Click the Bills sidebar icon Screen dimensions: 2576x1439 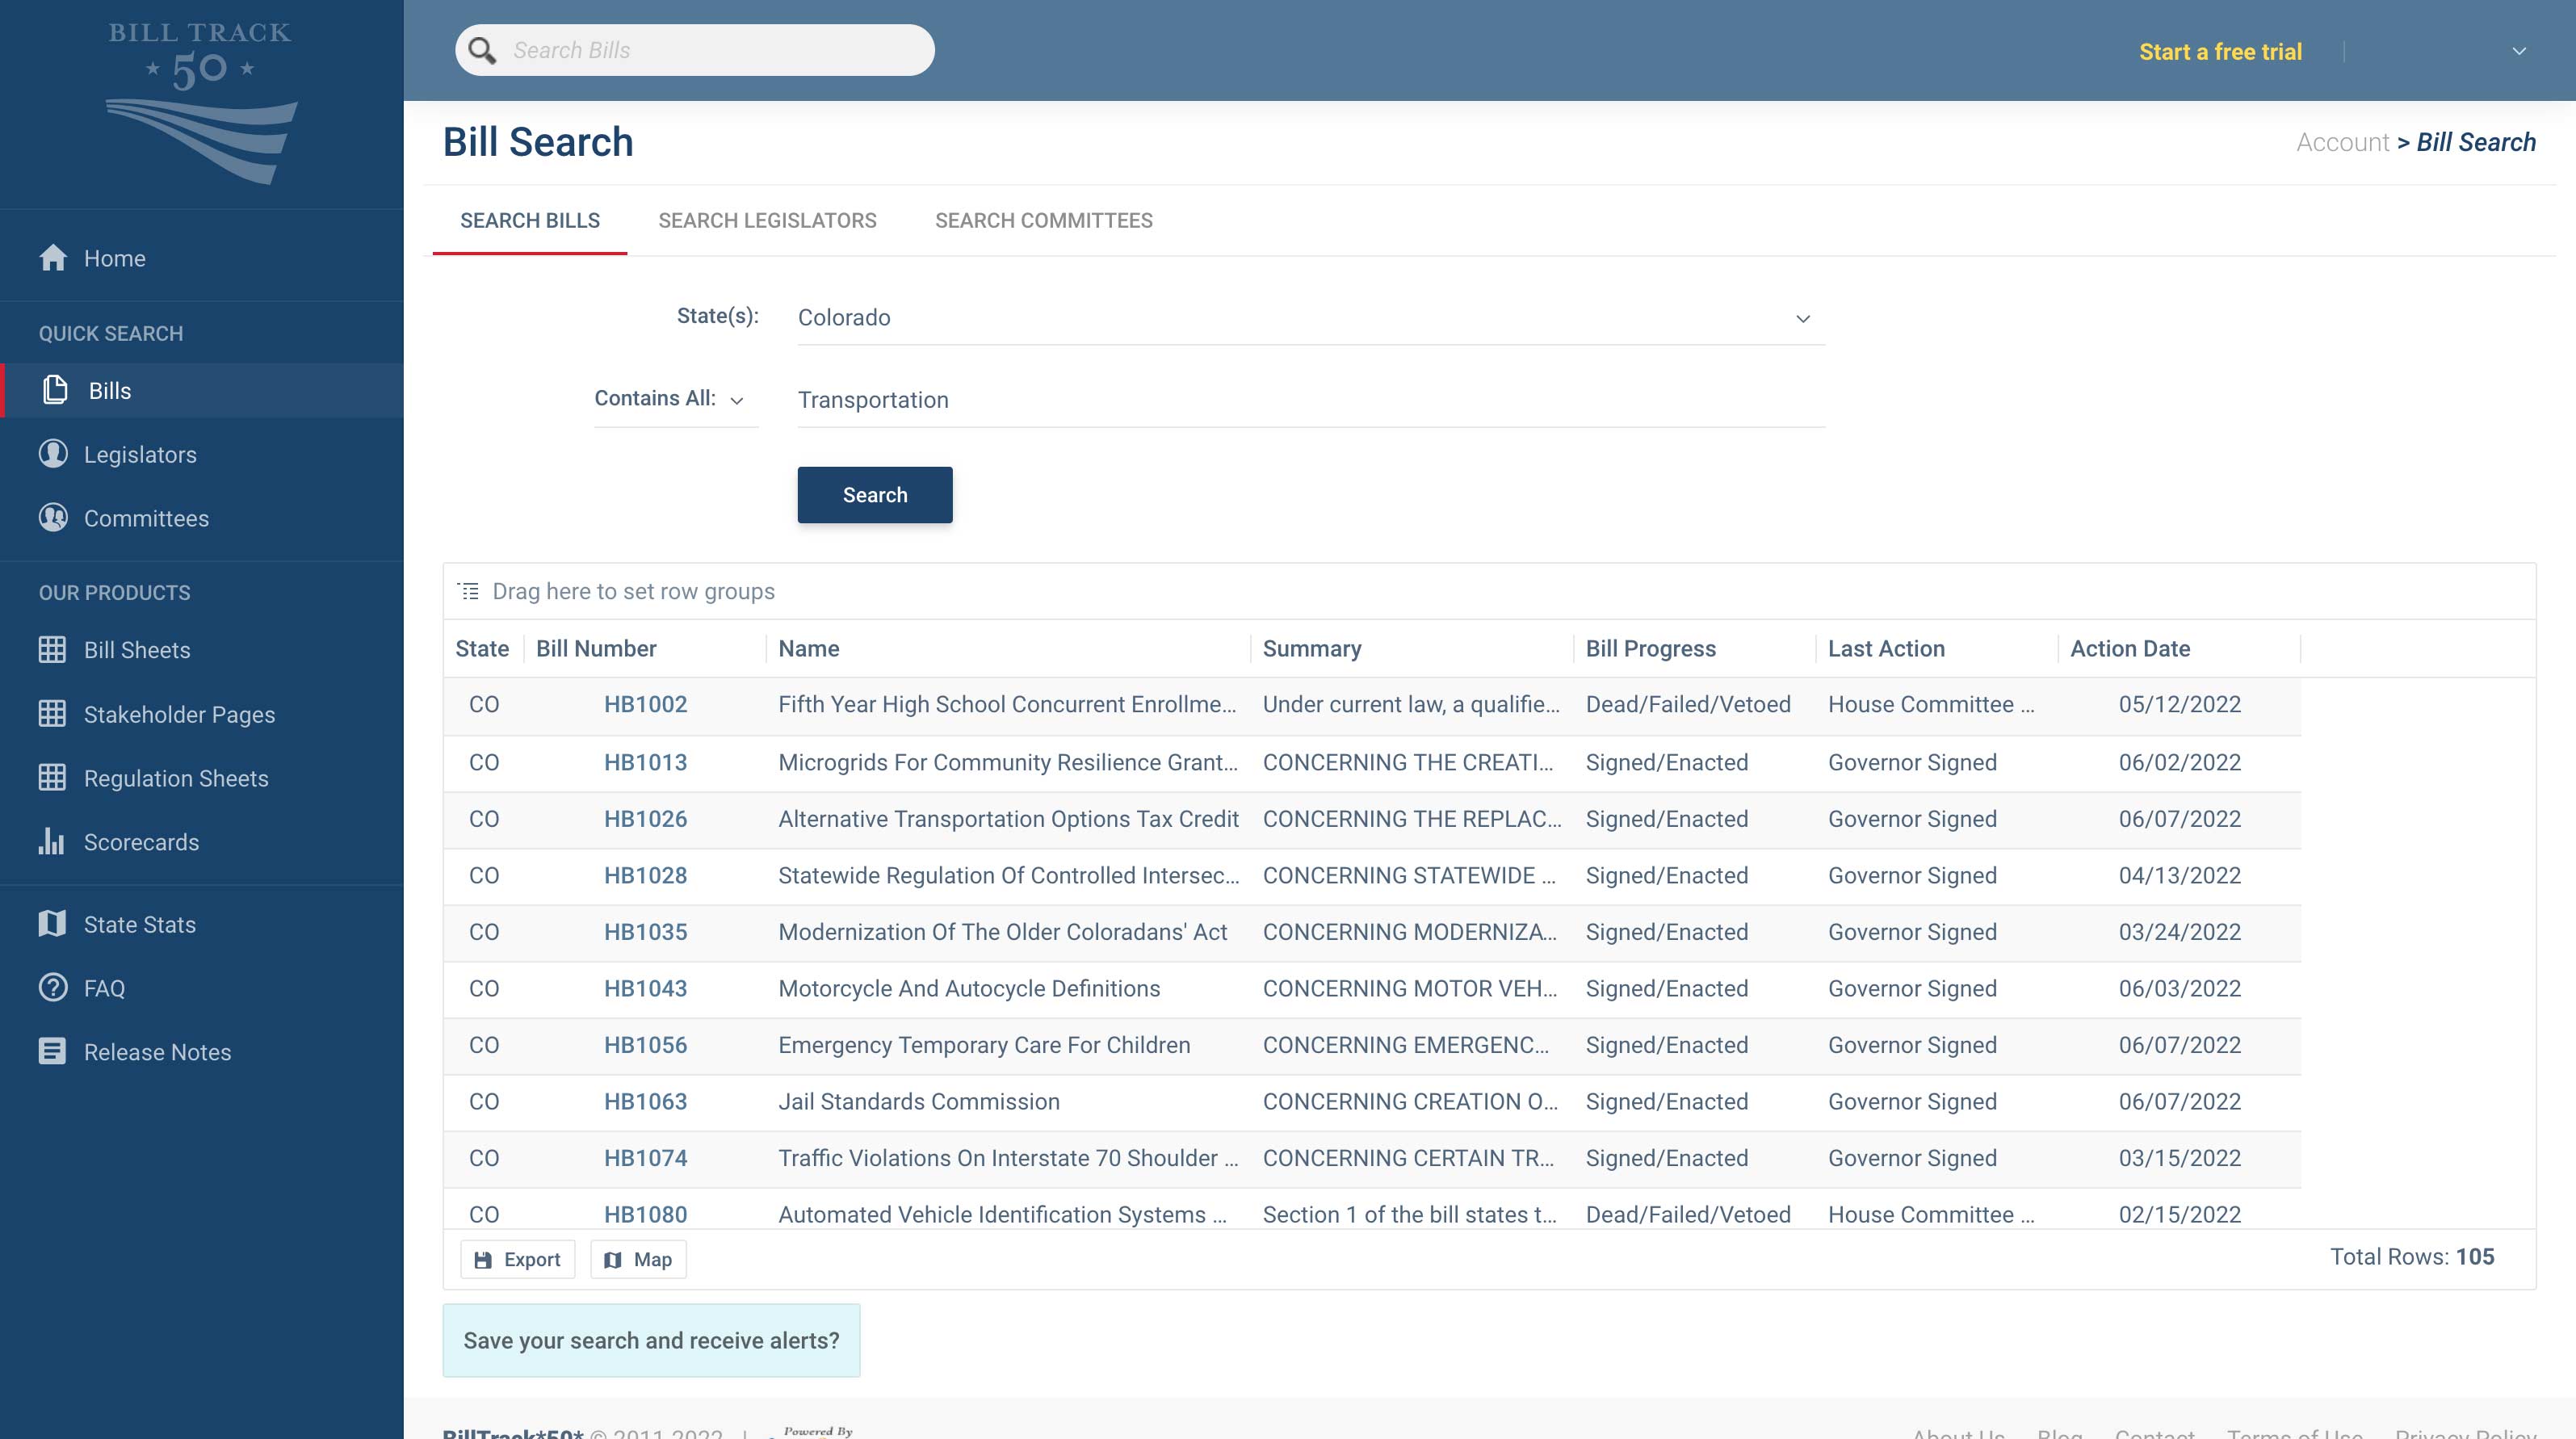tap(55, 389)
